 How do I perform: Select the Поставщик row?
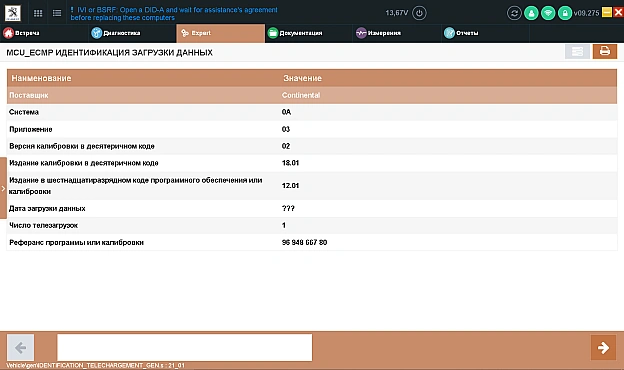coord(312,95)
